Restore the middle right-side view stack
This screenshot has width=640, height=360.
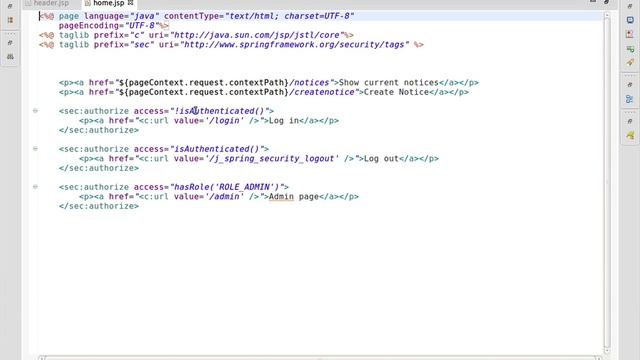[x=630, y=85]
